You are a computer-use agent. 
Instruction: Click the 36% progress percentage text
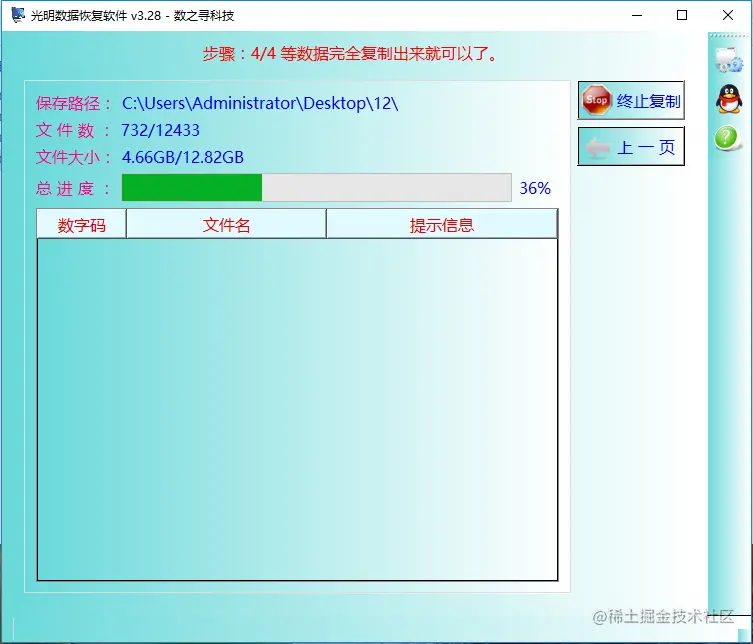535,188
